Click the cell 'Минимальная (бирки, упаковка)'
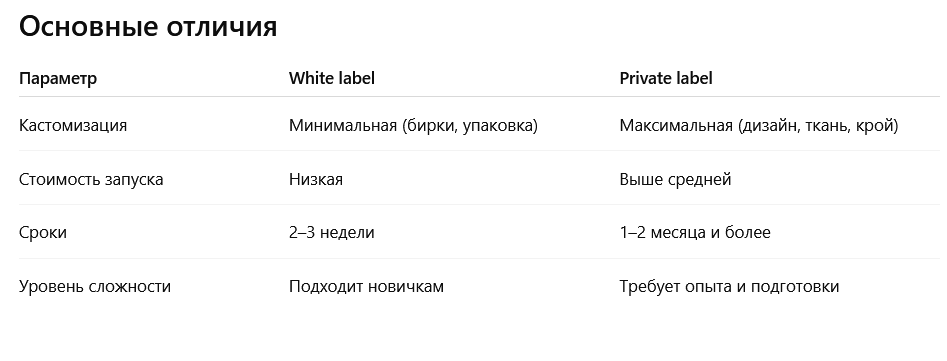Image resolution: width=947 pixels, height=361 pixels. pyautogui.click(x=413, y=126)
